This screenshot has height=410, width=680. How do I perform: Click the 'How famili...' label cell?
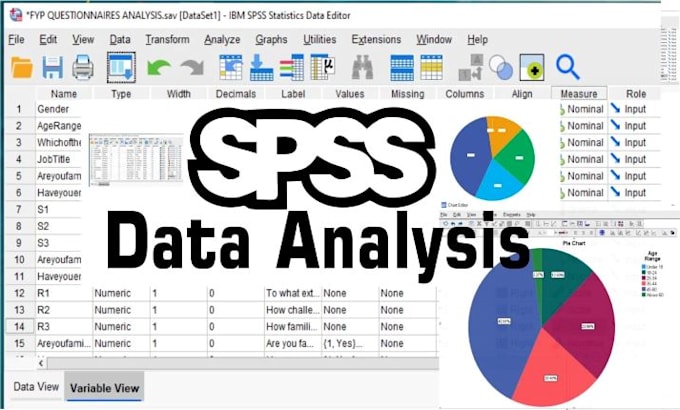pos(292,327)
